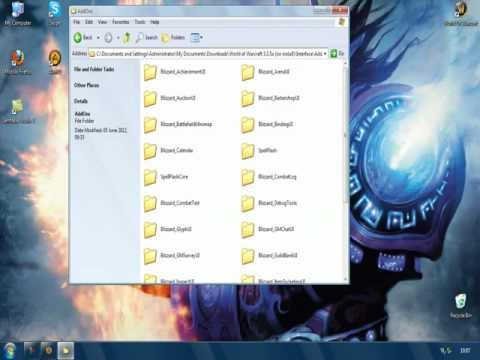Open the Blizzard_AchievementUI folder

point(175,72)
